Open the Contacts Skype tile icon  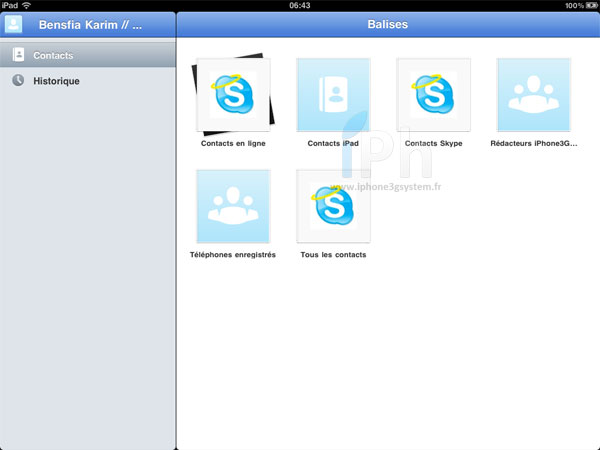pyautogui.click(x=433, y=95)
